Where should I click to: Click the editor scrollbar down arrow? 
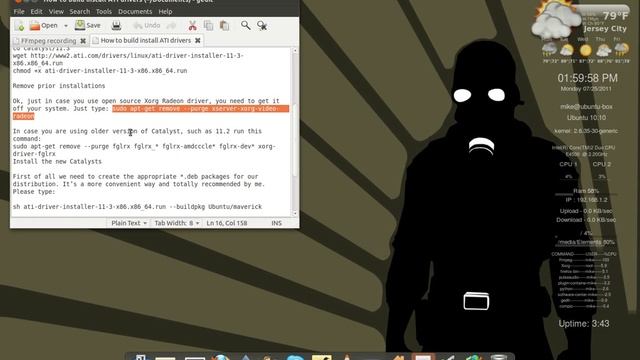[x=295, y=213]
